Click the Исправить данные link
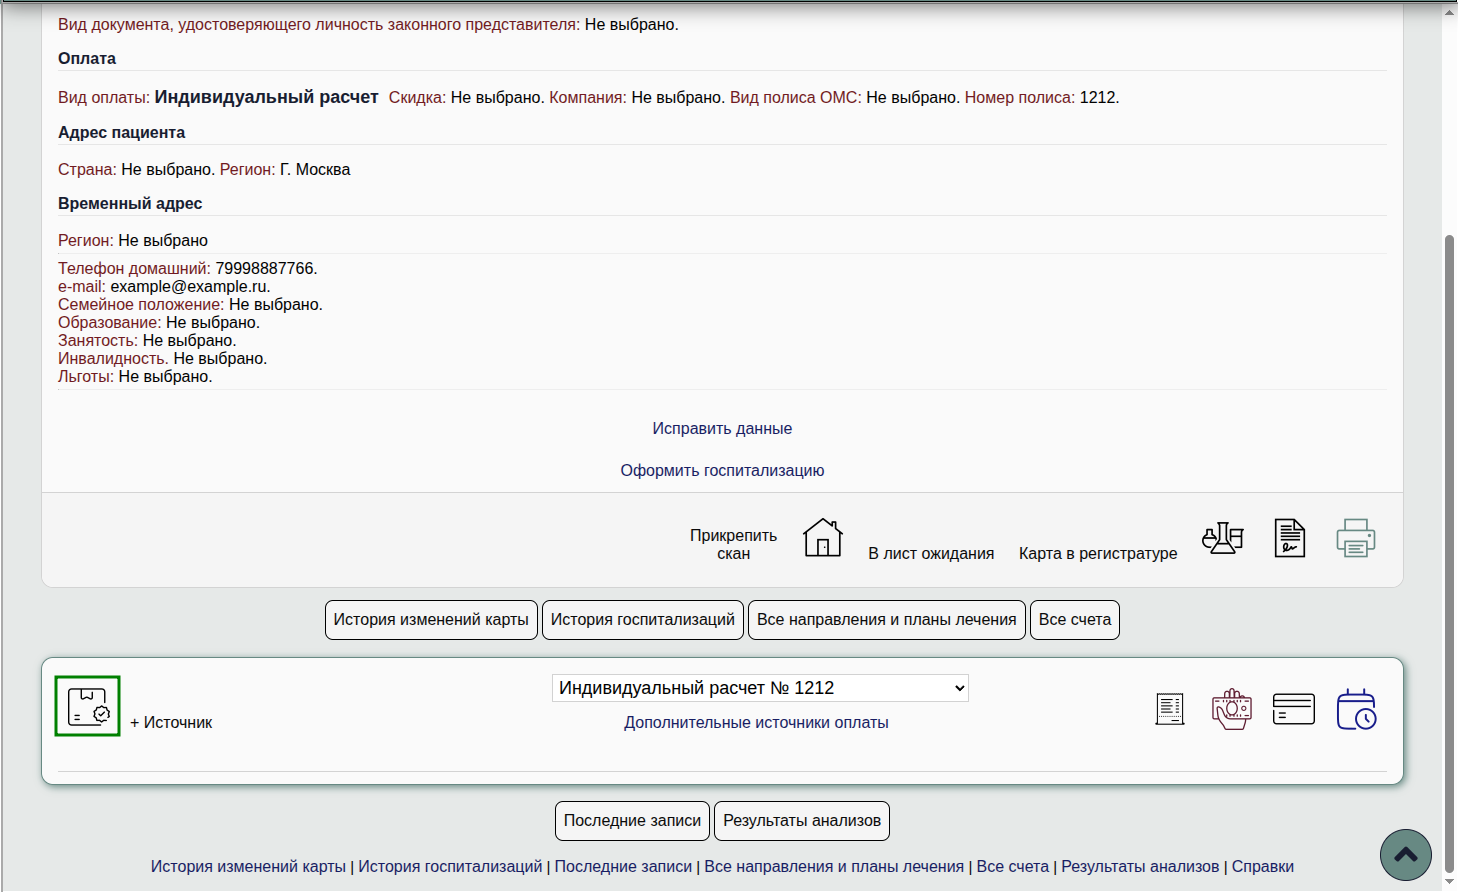Screen dimensions: 1458x892 (x=722, y=428)
